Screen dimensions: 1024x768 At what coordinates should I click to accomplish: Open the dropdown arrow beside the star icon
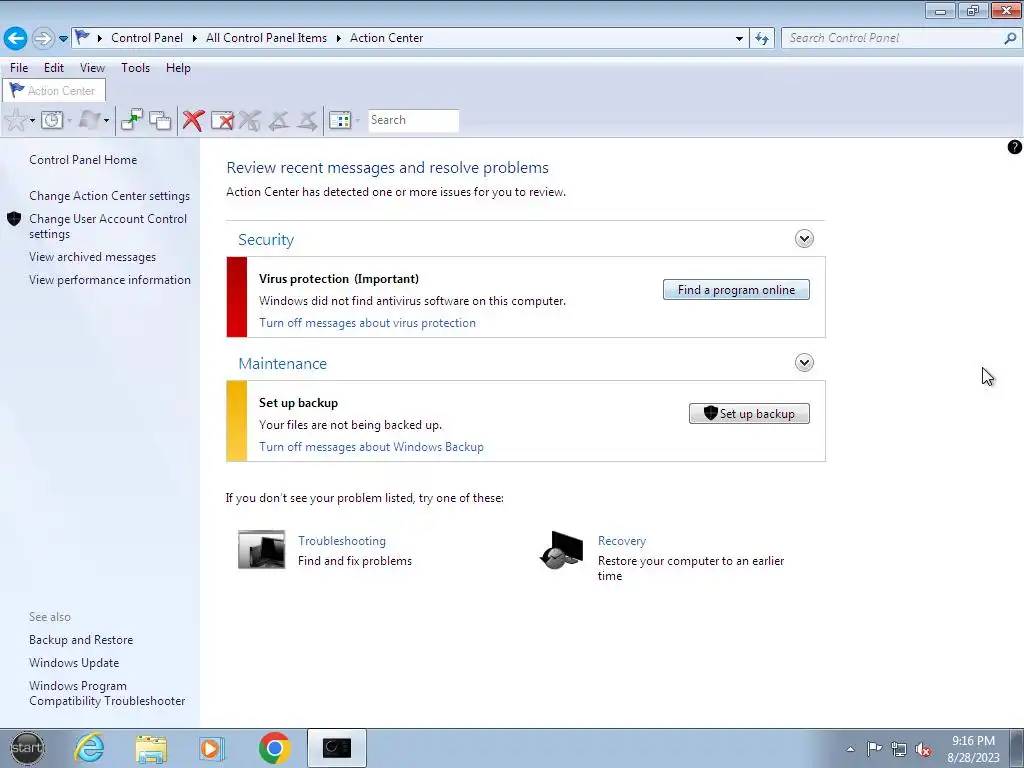[x=32, y=121]
